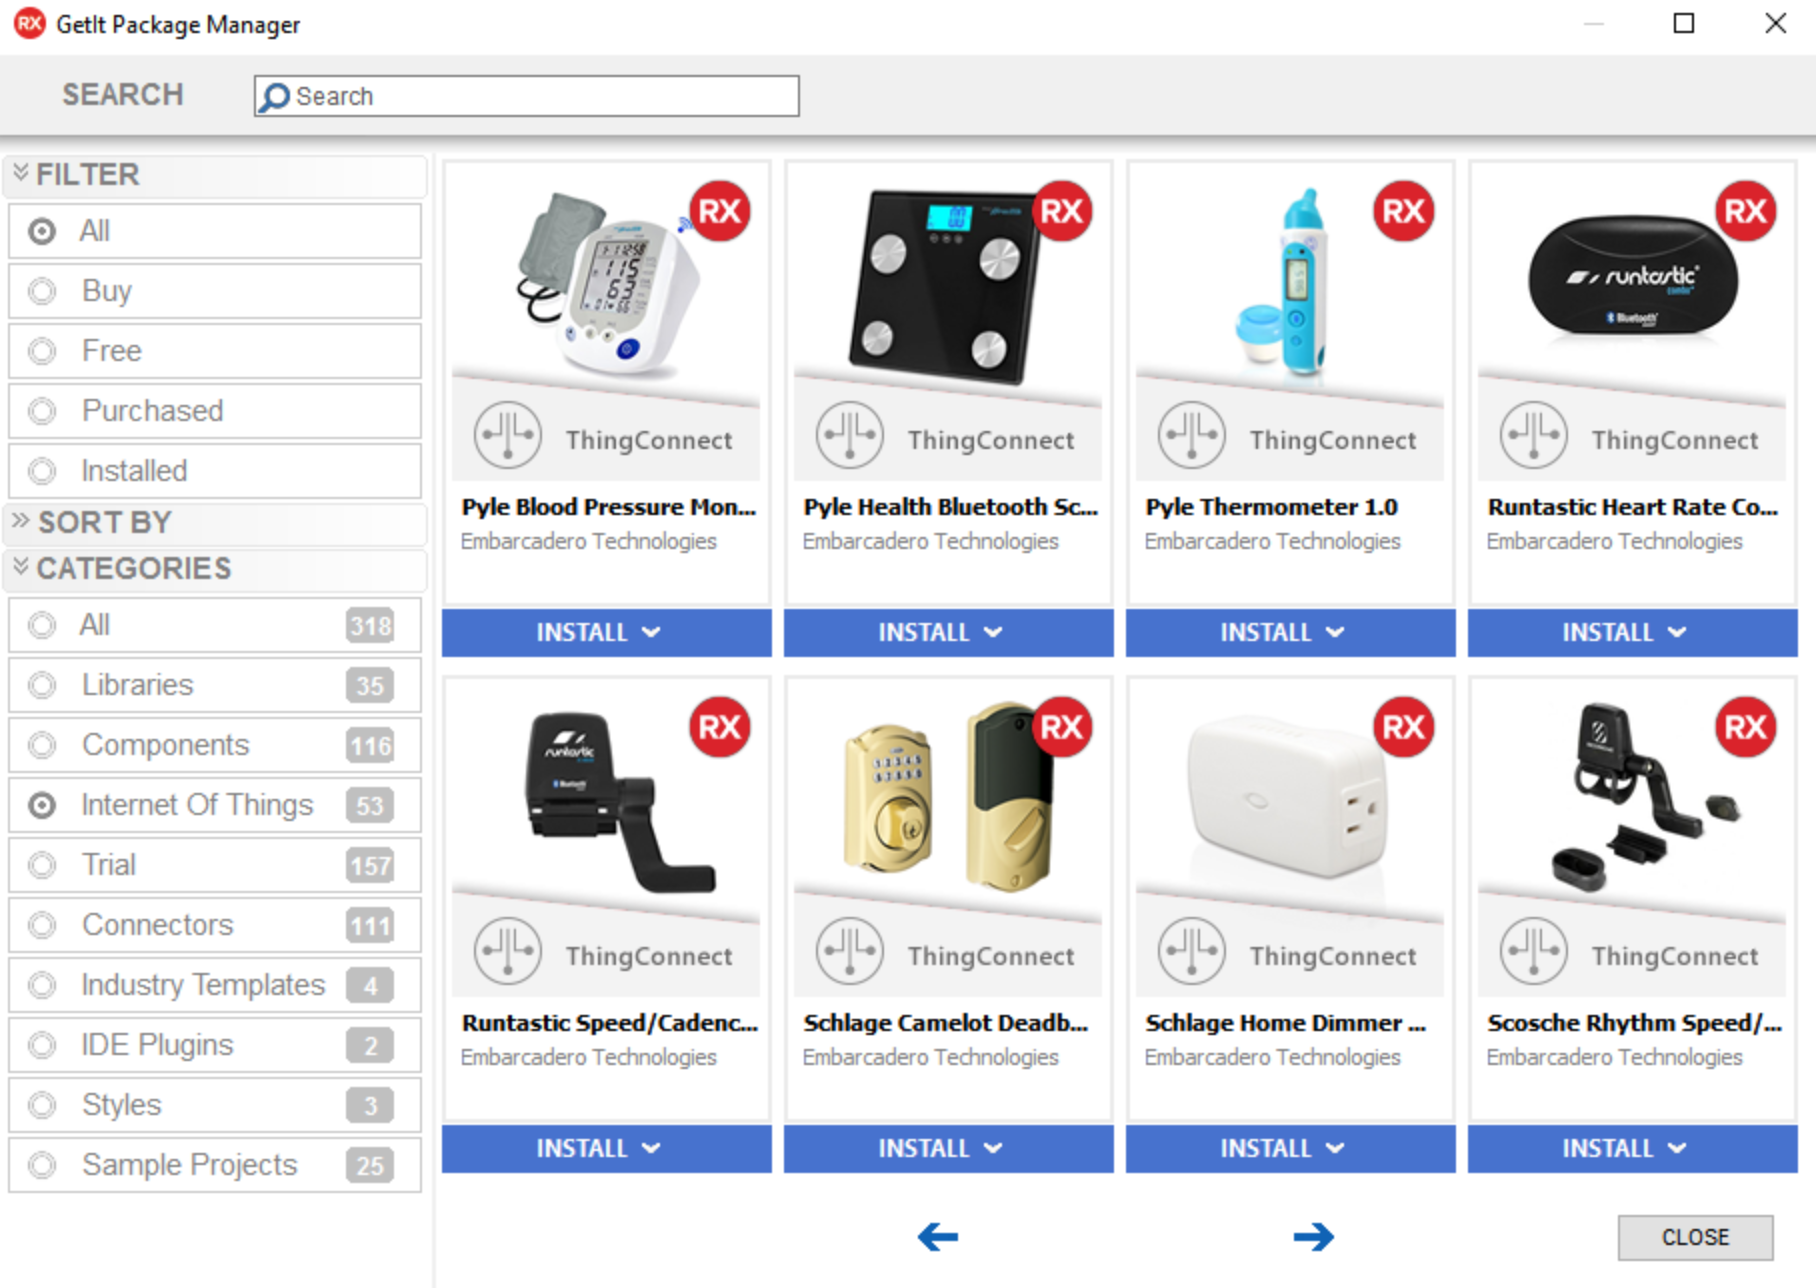Click the RX badge on Pyle Health Bluetooth Scale card

click(1062, 211)
